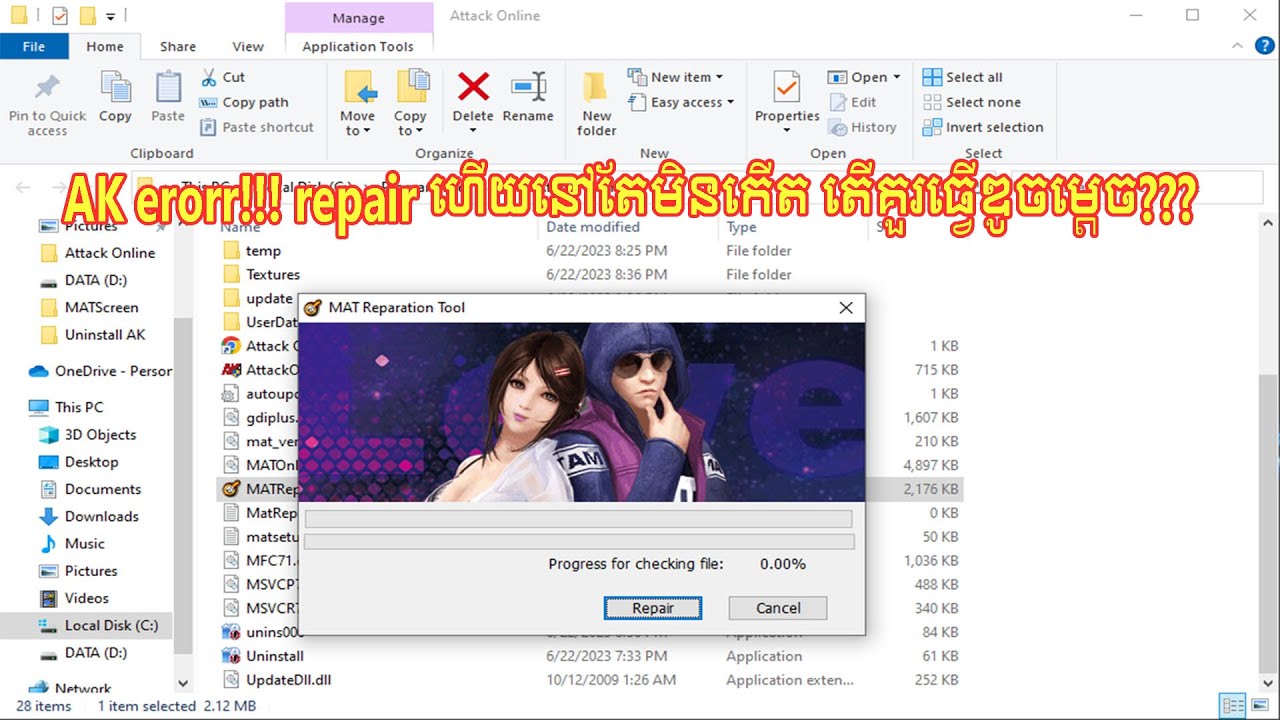This screenshot has width=1280, height=720.
Task: Click the Edit command
Action: [853, 102]
